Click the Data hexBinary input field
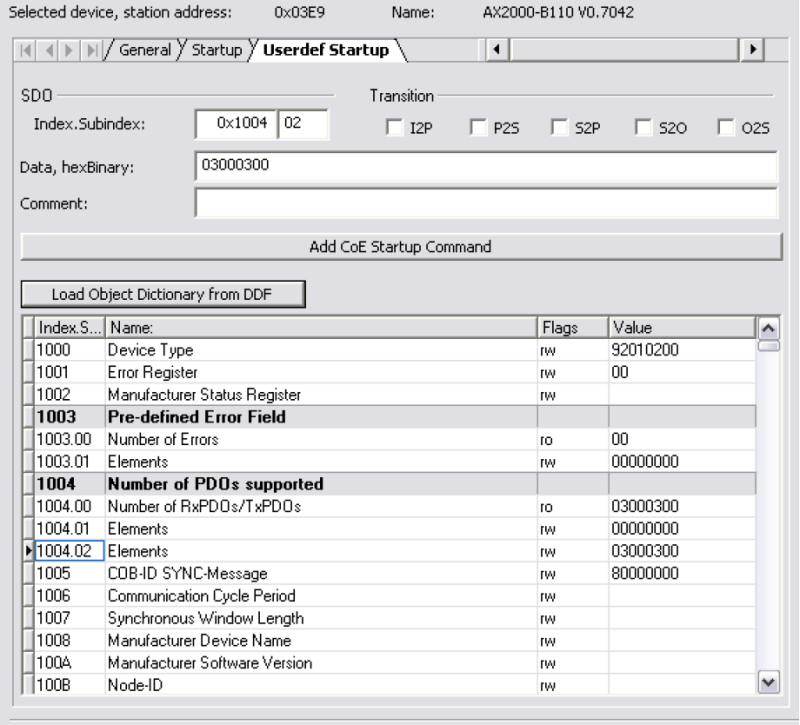The image size is (800, 725). 486,166
